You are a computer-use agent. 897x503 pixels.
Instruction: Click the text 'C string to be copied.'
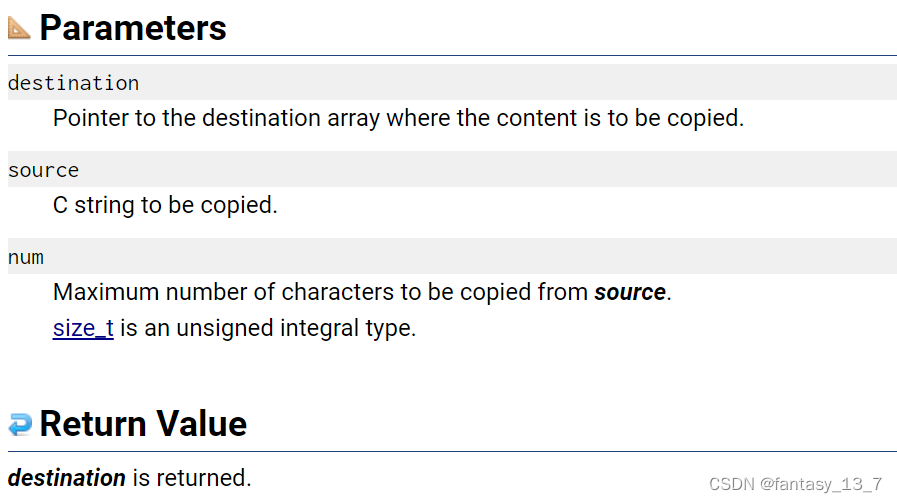pyautogui.click(x=165, y=205)
